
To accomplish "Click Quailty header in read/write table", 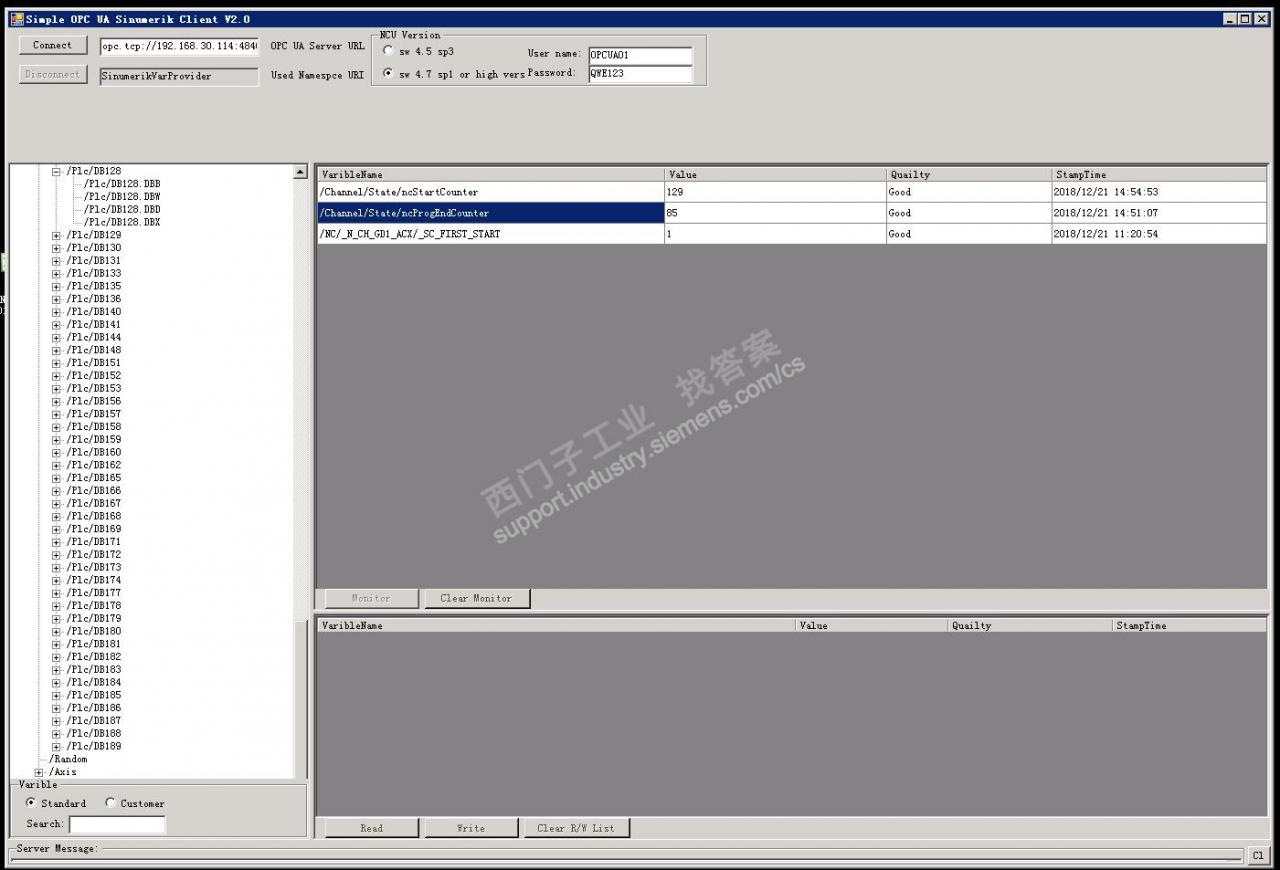I will click(x=1030, y=625).
